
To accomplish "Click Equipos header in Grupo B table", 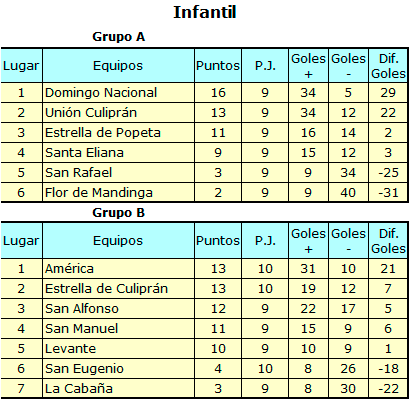I will point(118,240).
